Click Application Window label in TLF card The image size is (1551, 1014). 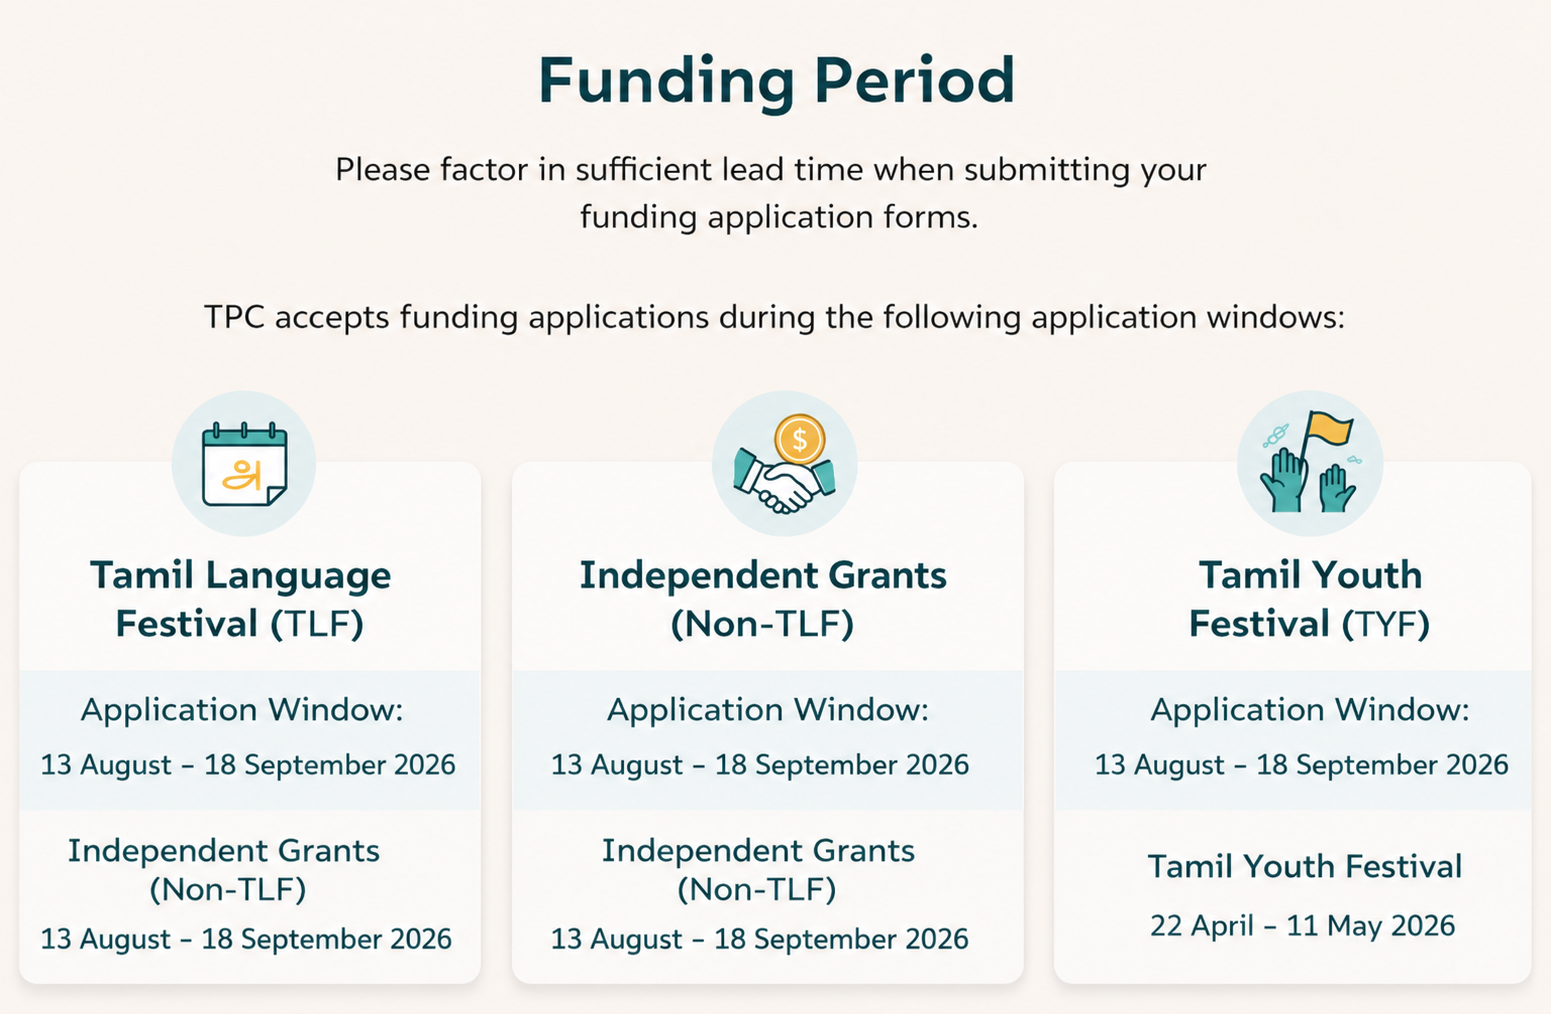(242, 709)
